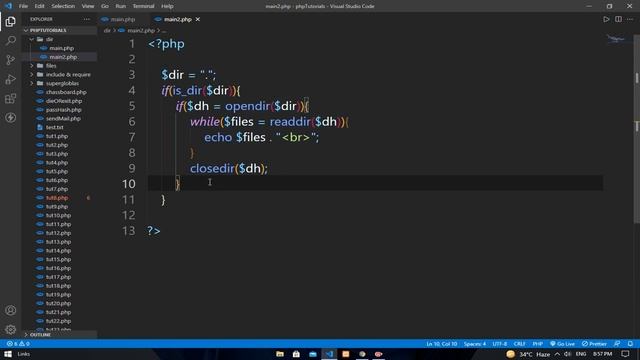
Task: Open the feedback icon in status bar
Action: click(617, 344)
